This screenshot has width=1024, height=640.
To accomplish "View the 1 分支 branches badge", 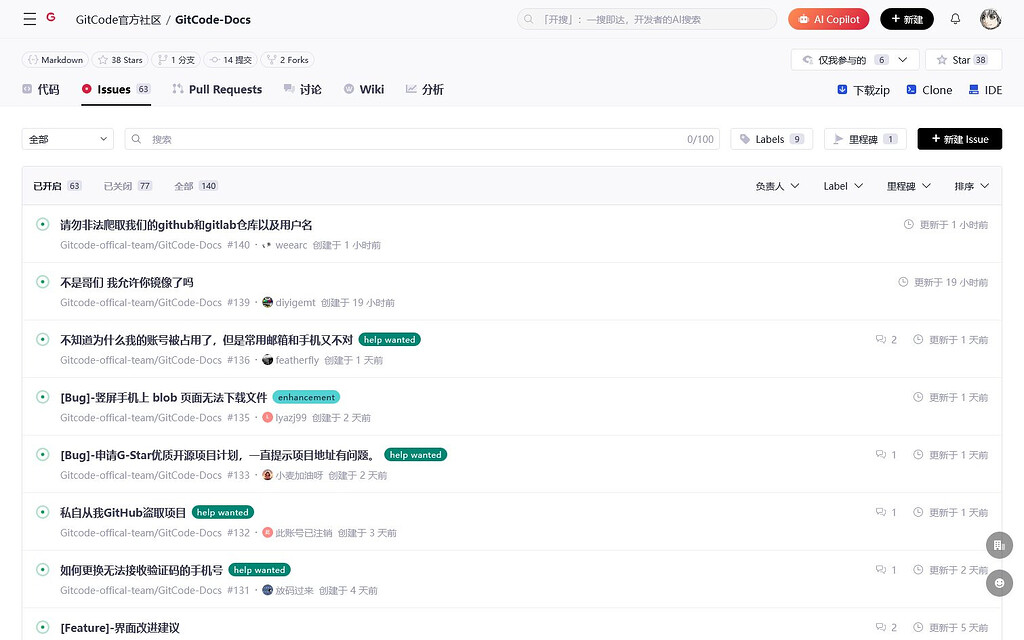I will pyautogui.click(x=176, y=59).
